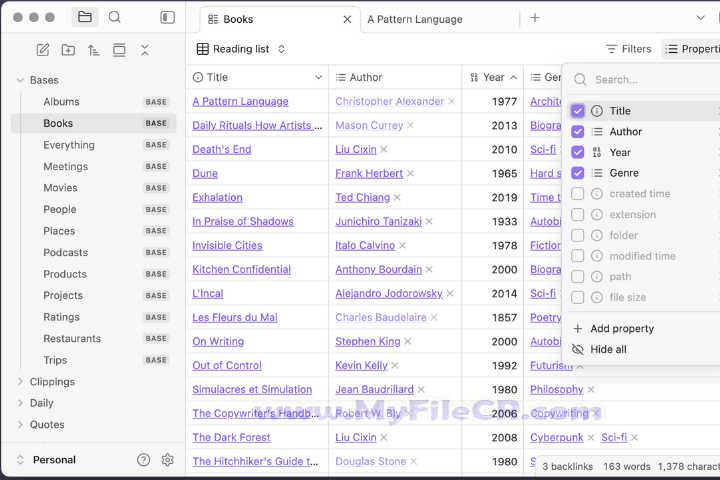Click the sort order icon in sidebar
The height and width of the screenshot is (480, 720).
93,50
